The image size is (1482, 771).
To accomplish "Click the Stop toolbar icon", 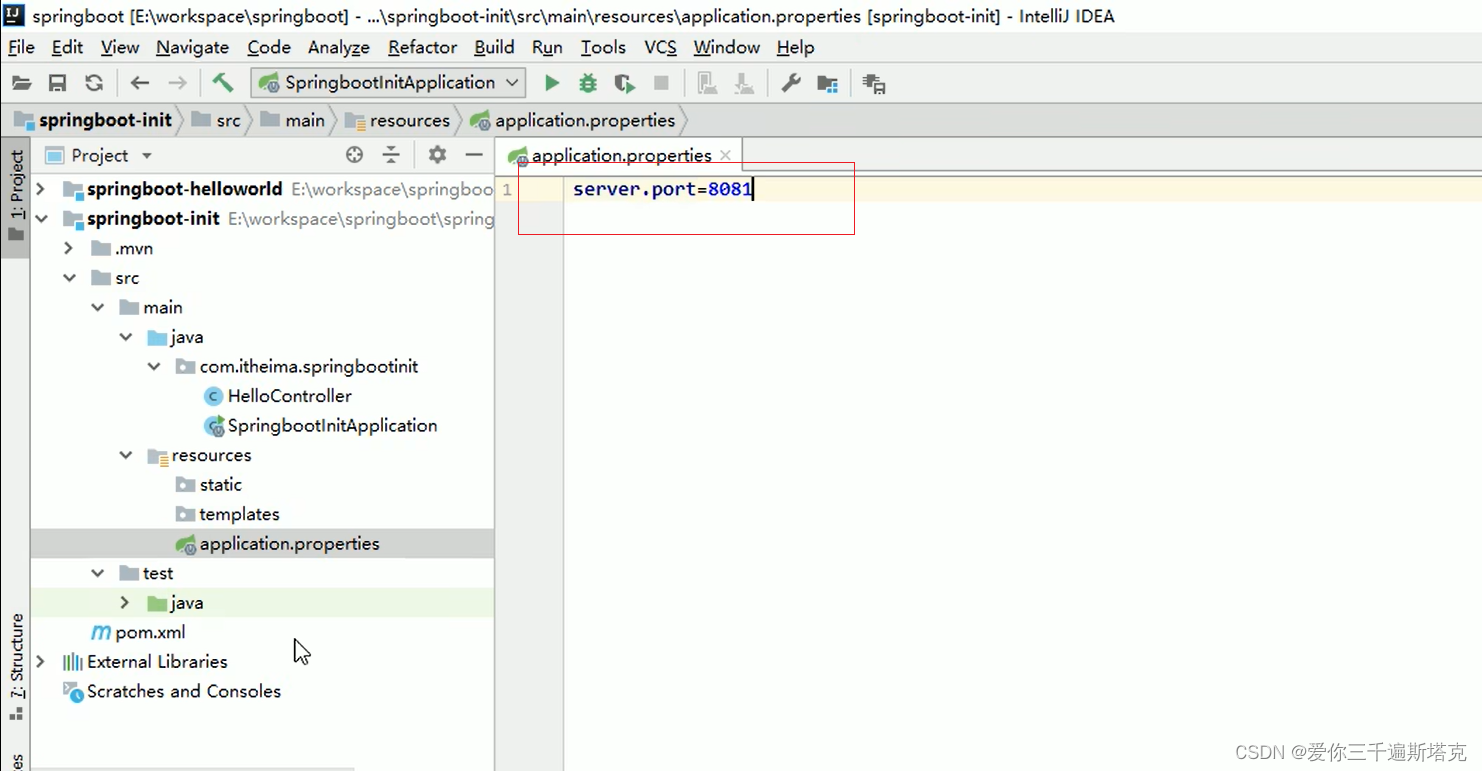I will pos(661,84).
